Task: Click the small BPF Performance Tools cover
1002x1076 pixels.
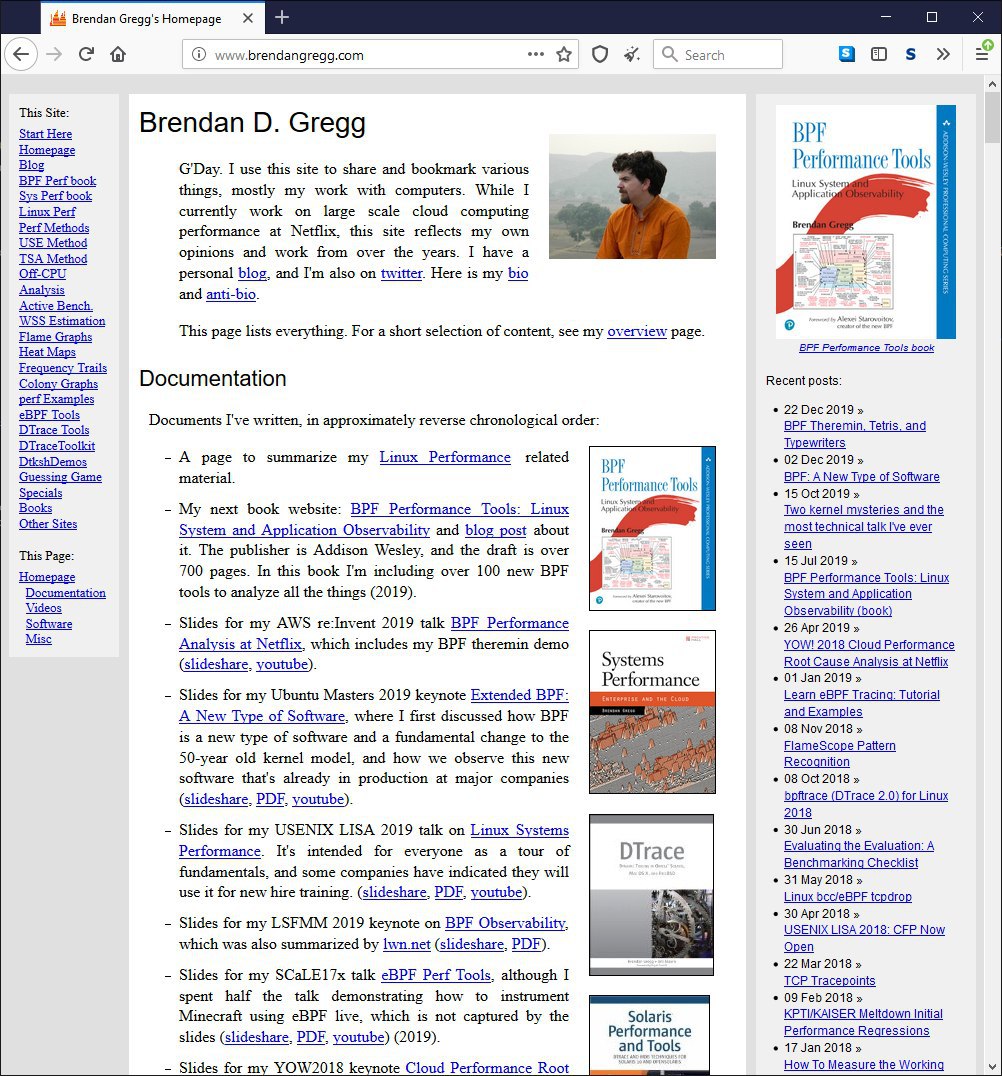Action: (x=652, y=528)
